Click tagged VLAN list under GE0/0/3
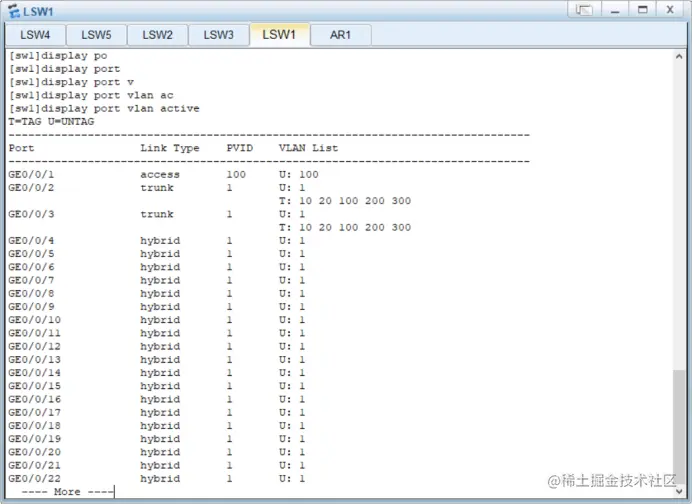 pyautogui.click(x=345, y=228)
